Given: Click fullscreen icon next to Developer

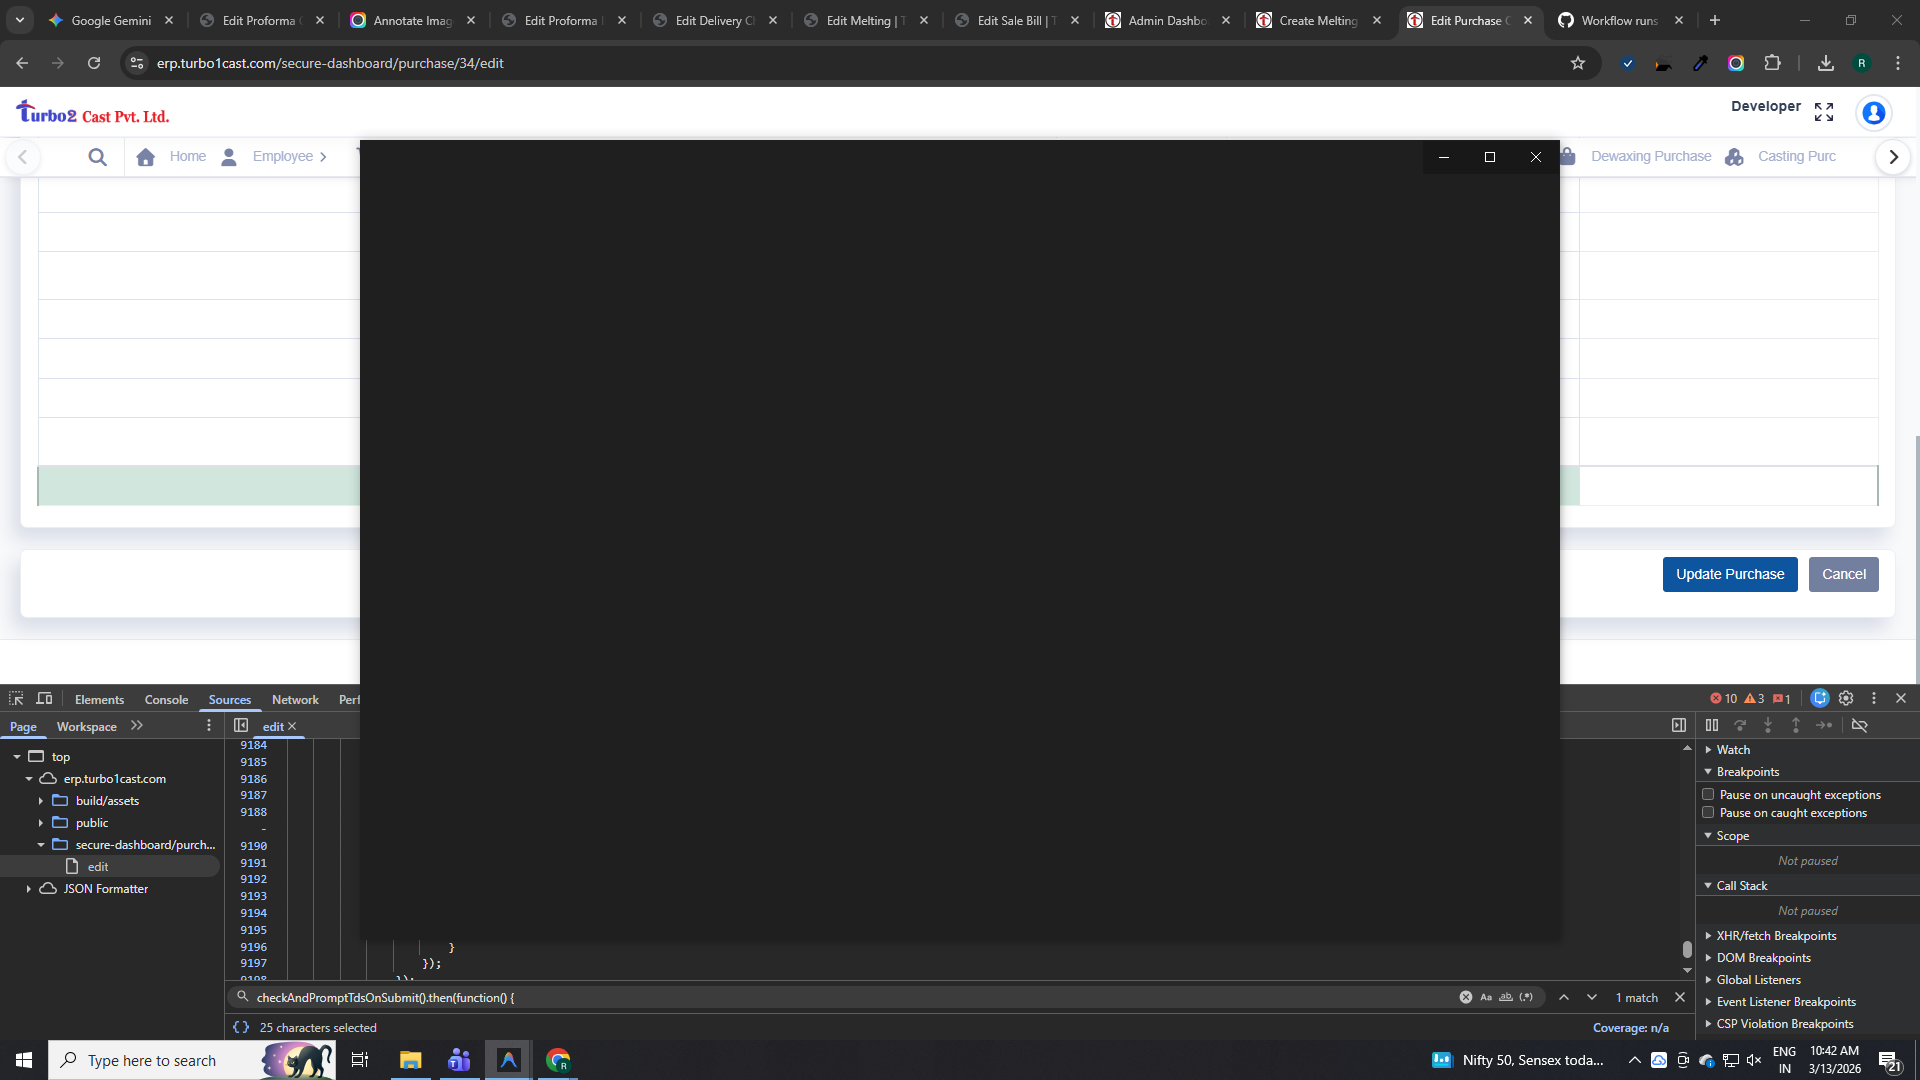Looking at the screenshot, I should tap(1824, 112).
